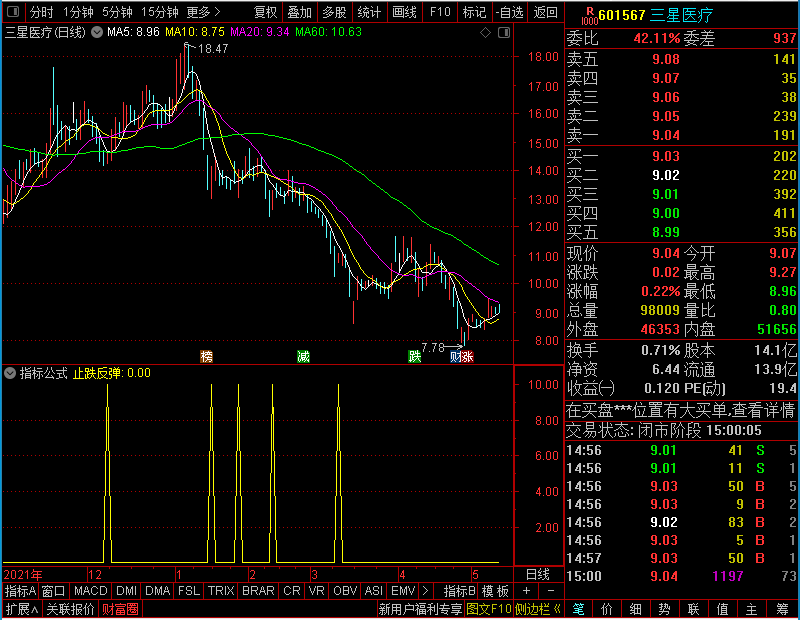Collapse the sidebar via 侧边栏《
Viewport: 800px width, 620px height.
538,609
